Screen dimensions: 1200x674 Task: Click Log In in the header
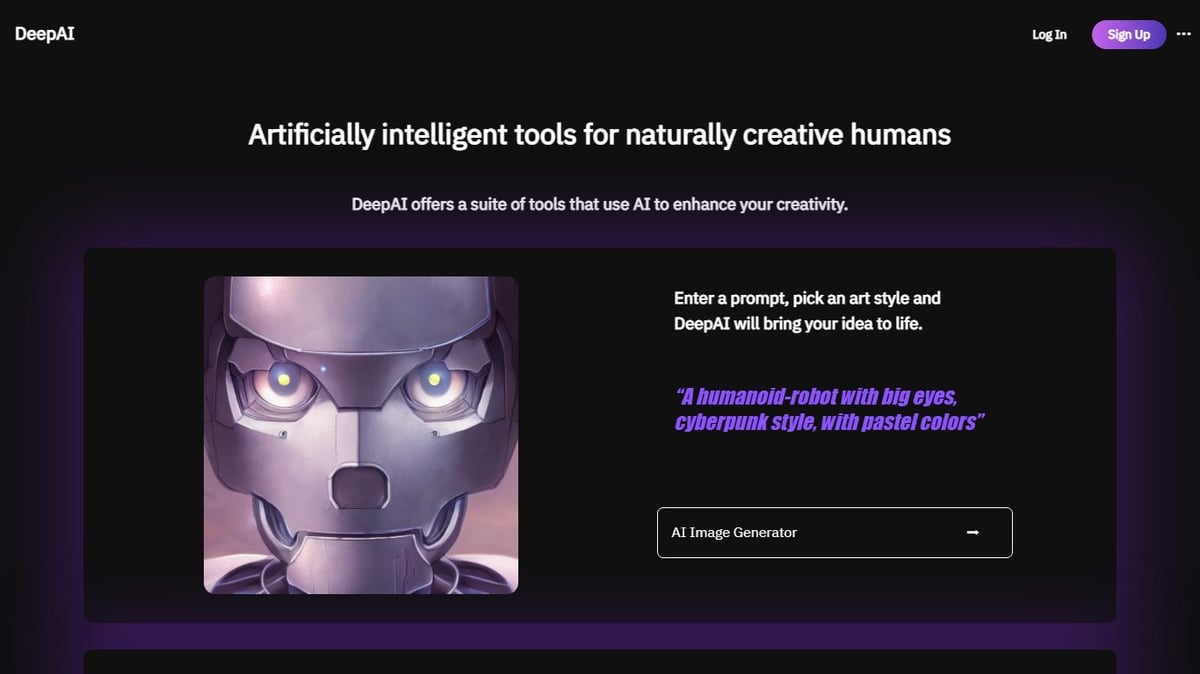tap(1048, 34)
